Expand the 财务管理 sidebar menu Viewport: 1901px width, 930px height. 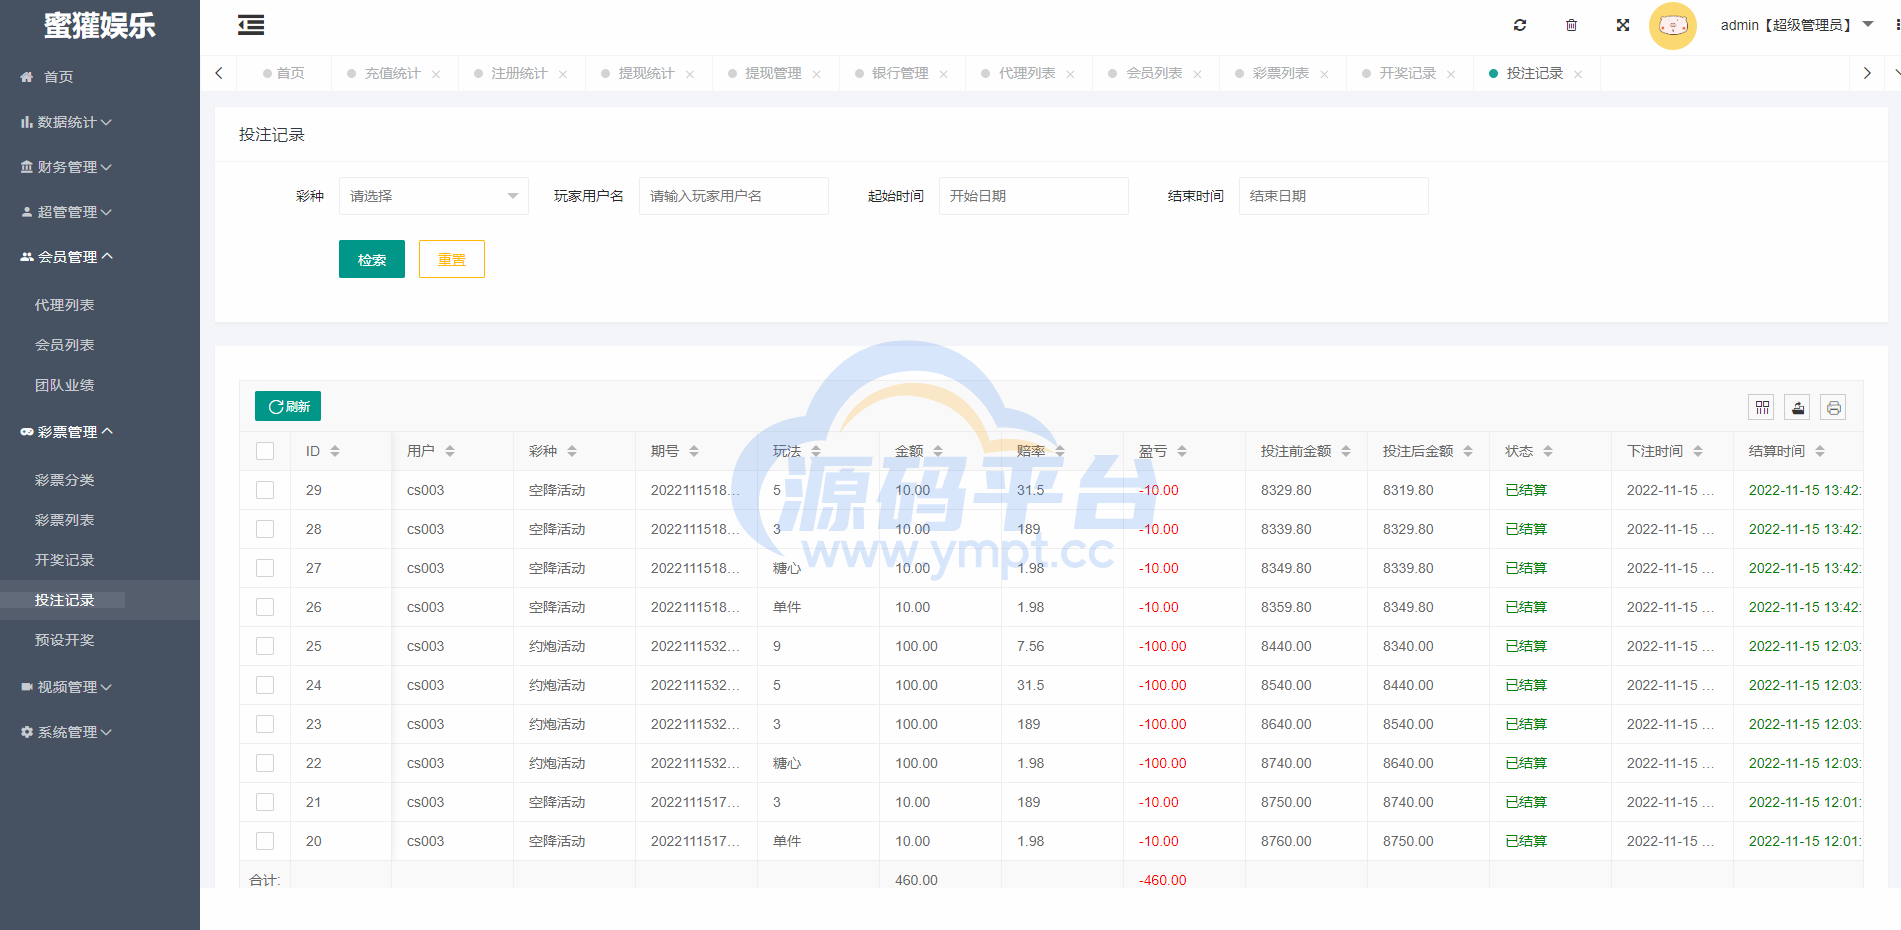100,167
